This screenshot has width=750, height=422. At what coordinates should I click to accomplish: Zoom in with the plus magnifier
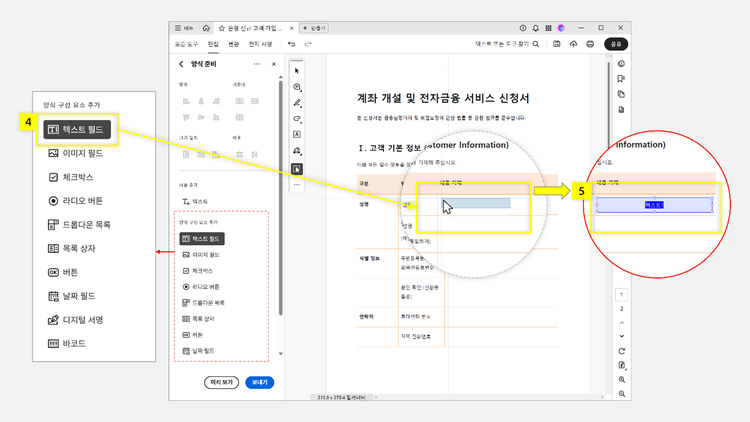621,380
